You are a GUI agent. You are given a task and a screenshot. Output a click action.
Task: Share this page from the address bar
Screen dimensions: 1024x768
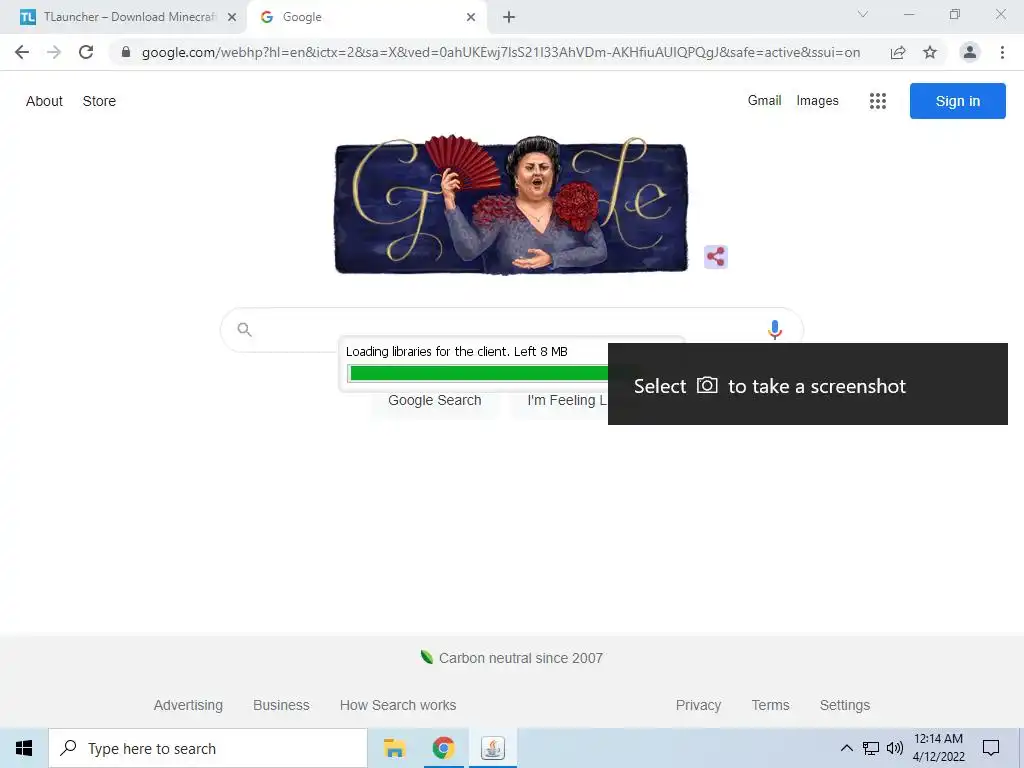898,52
